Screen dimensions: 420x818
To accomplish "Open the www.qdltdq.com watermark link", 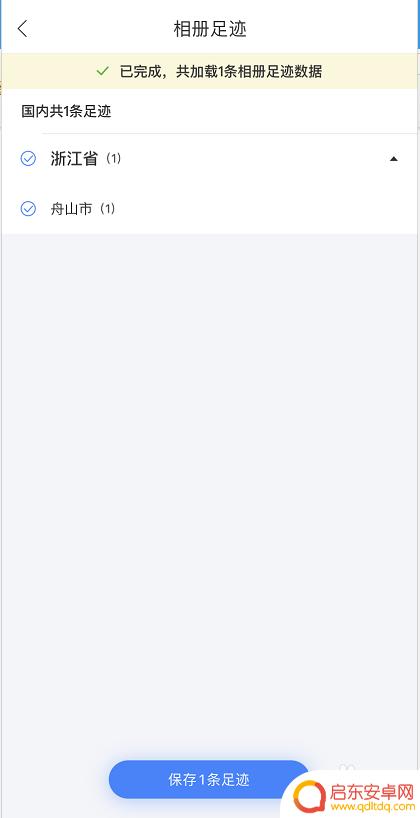I will (x=371, y=805).
